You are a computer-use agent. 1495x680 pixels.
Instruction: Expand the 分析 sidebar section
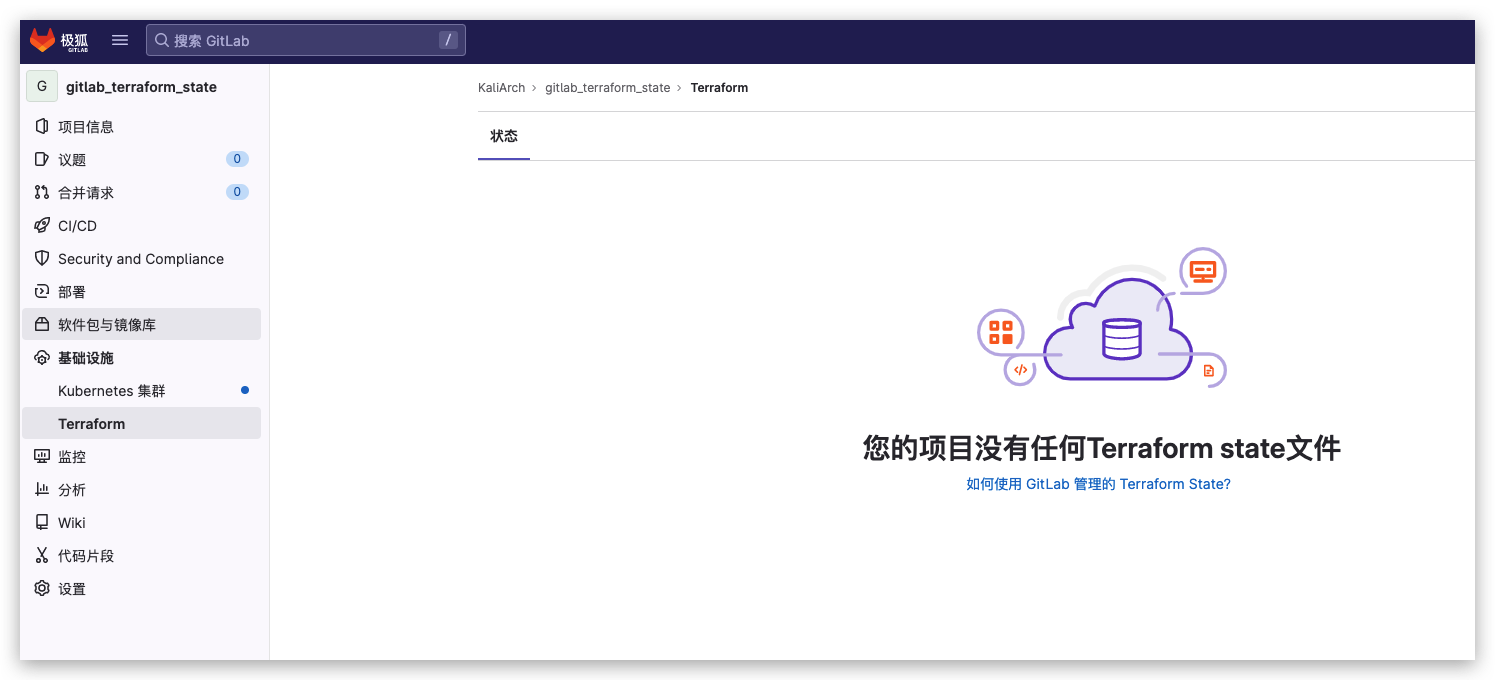pyautogui.click(x=72, y=490)
